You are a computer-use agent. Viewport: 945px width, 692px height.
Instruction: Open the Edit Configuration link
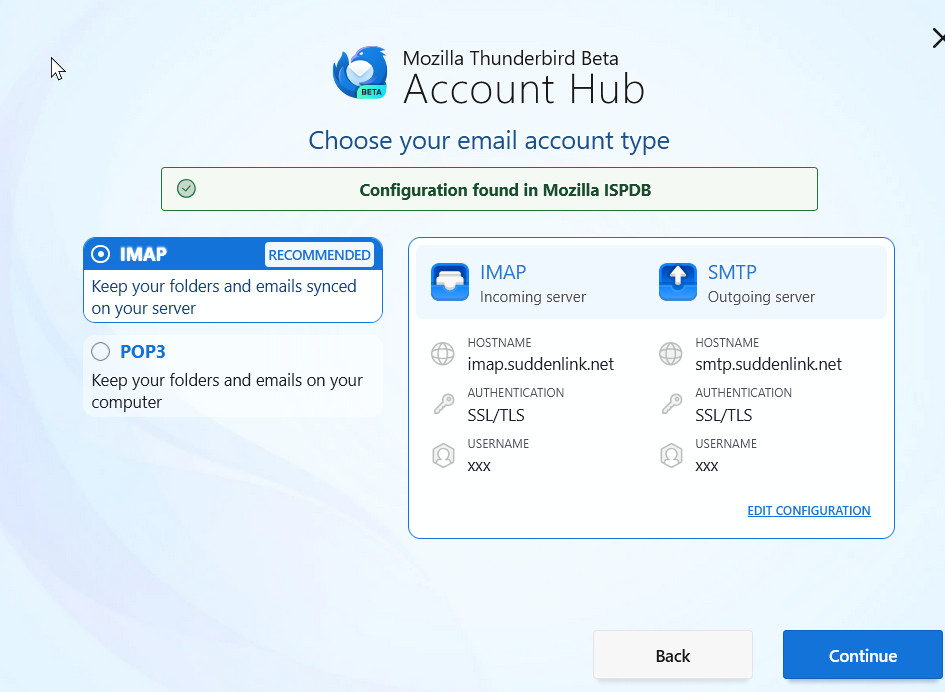pos(809,511)
